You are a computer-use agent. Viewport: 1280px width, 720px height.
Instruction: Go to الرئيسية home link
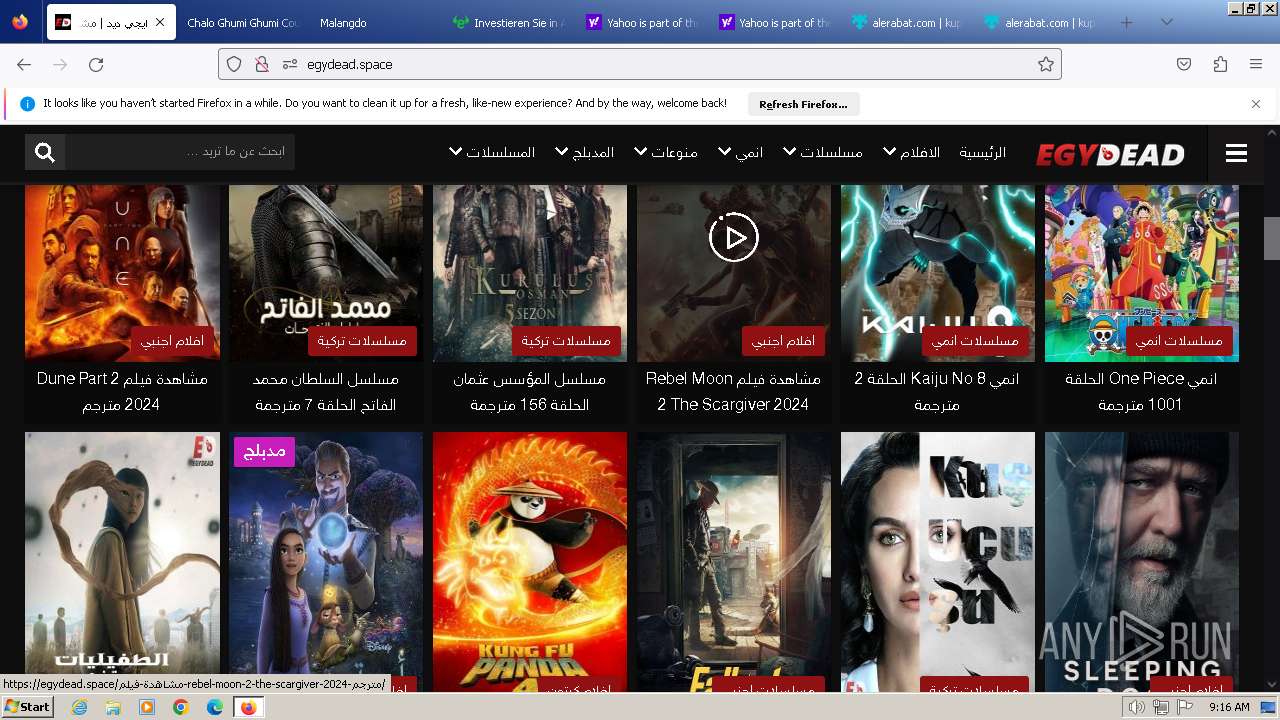coord(983,152)
